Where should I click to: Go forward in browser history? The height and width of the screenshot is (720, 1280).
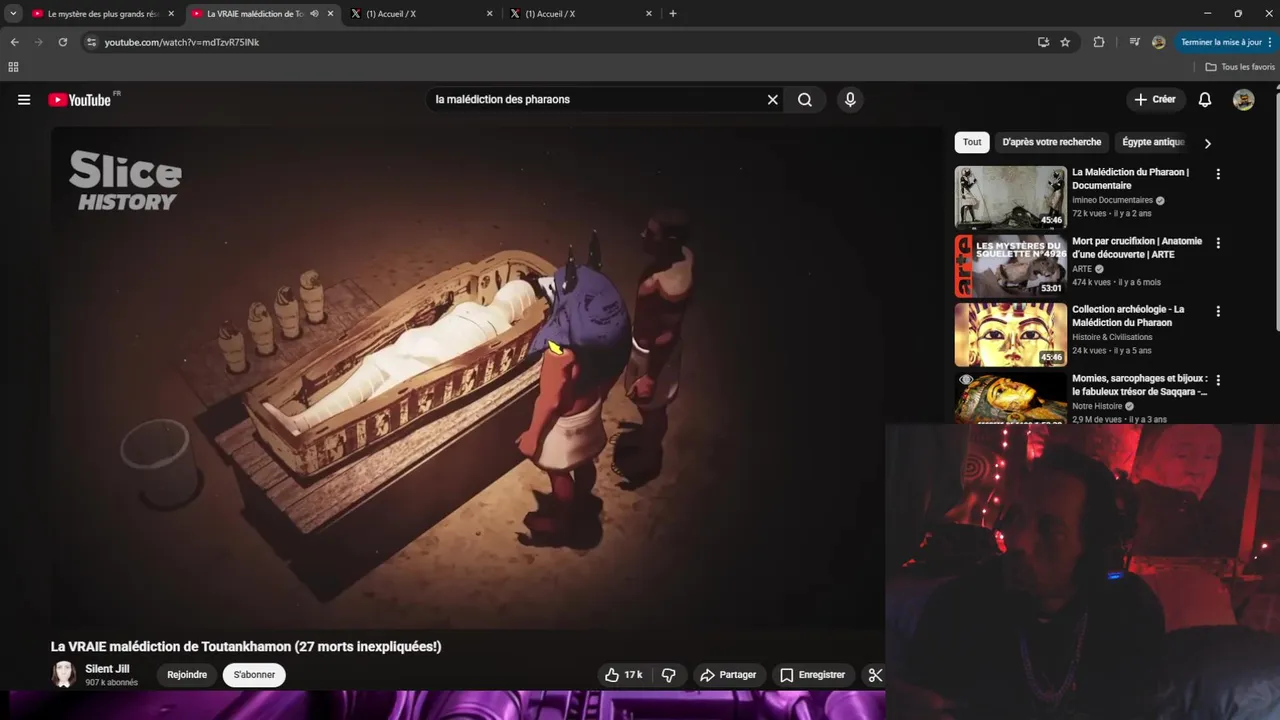coord(38,42)
